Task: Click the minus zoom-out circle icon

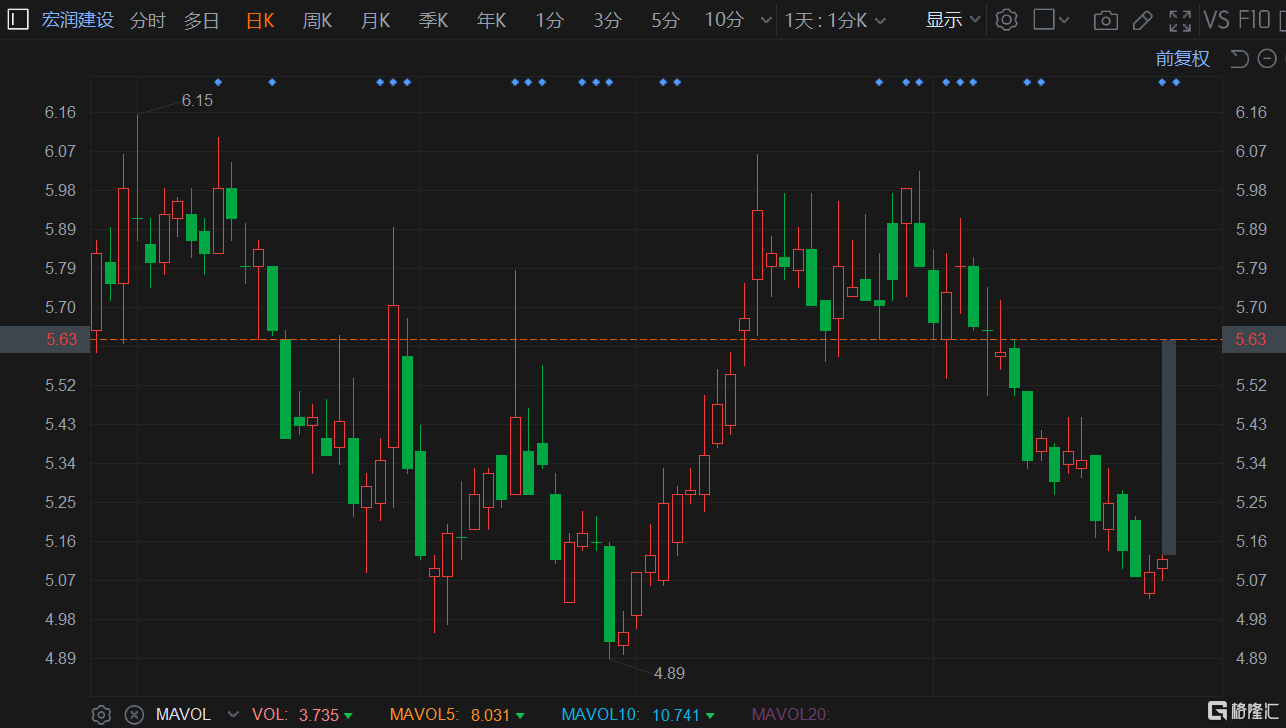Action: [1266, 59]
